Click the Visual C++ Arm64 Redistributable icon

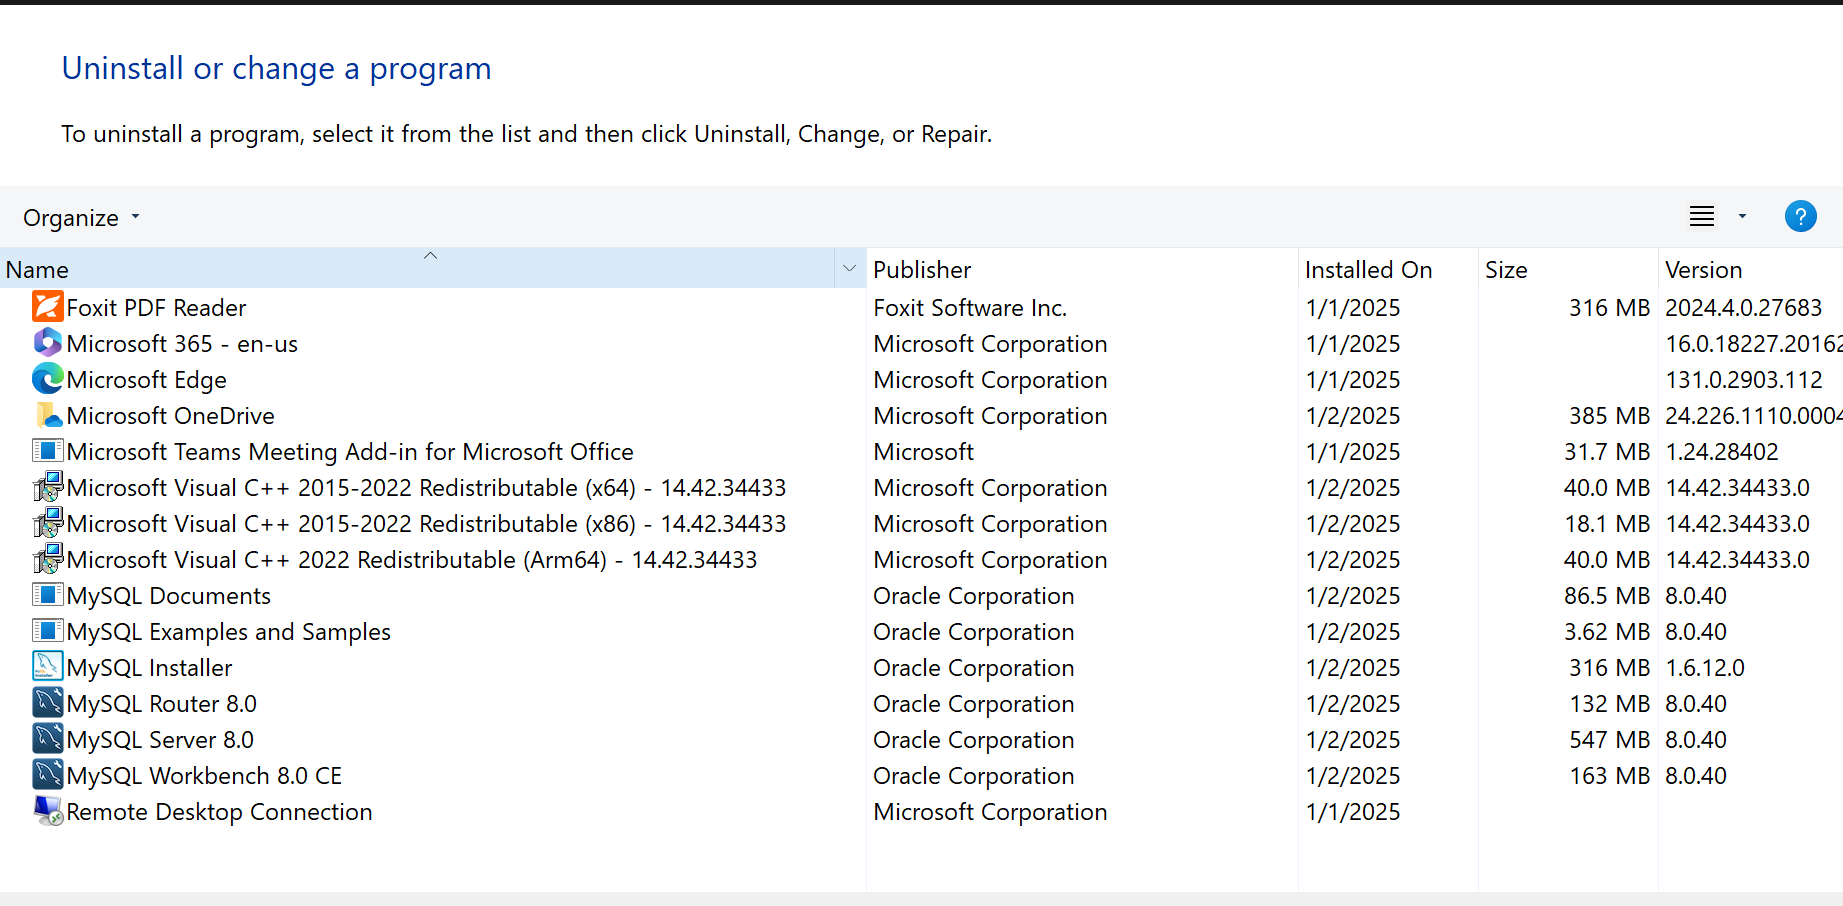coord(48,558)
